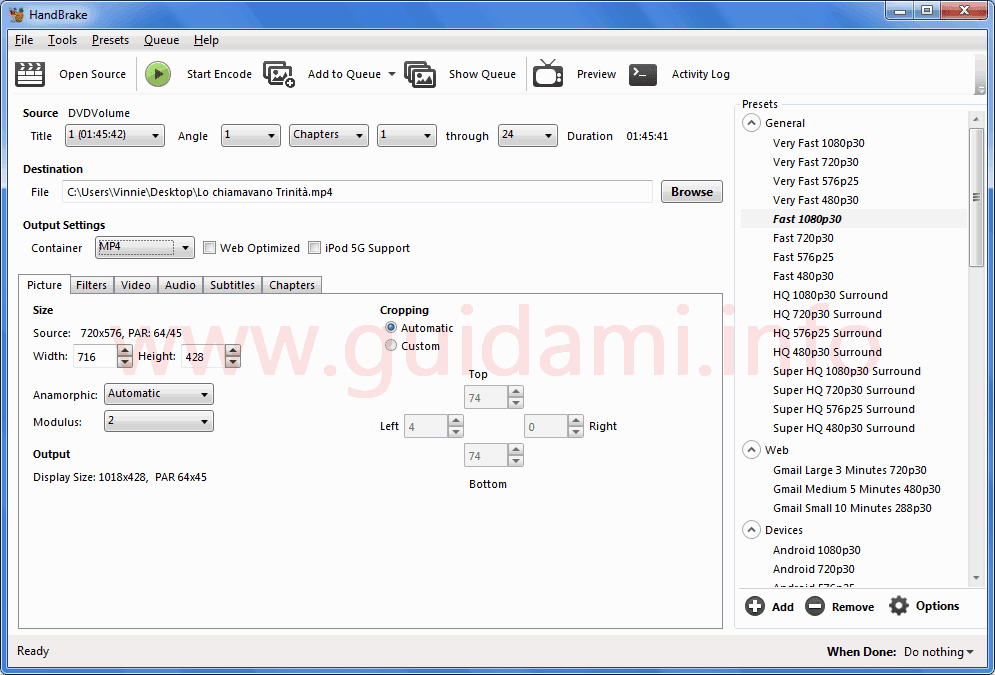
Task: Click the Add to Queue icon
Action: point(279,73)
